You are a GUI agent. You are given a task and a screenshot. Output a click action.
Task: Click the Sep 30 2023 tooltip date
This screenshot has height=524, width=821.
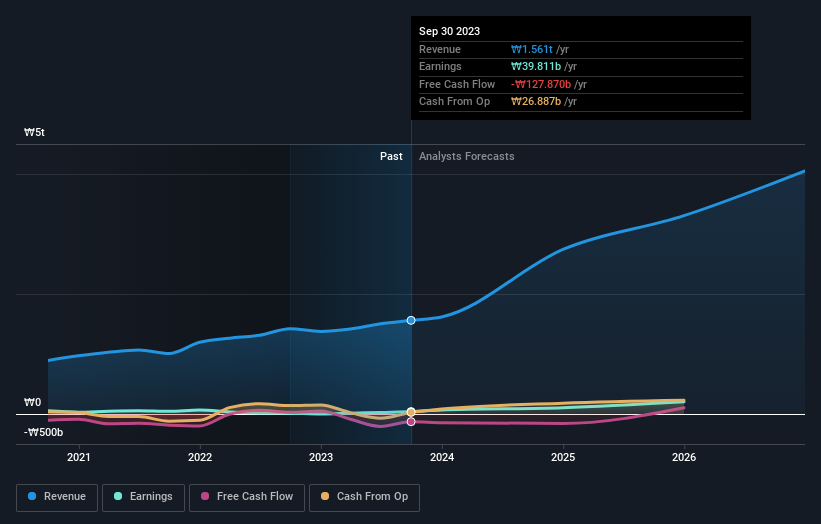449,31
